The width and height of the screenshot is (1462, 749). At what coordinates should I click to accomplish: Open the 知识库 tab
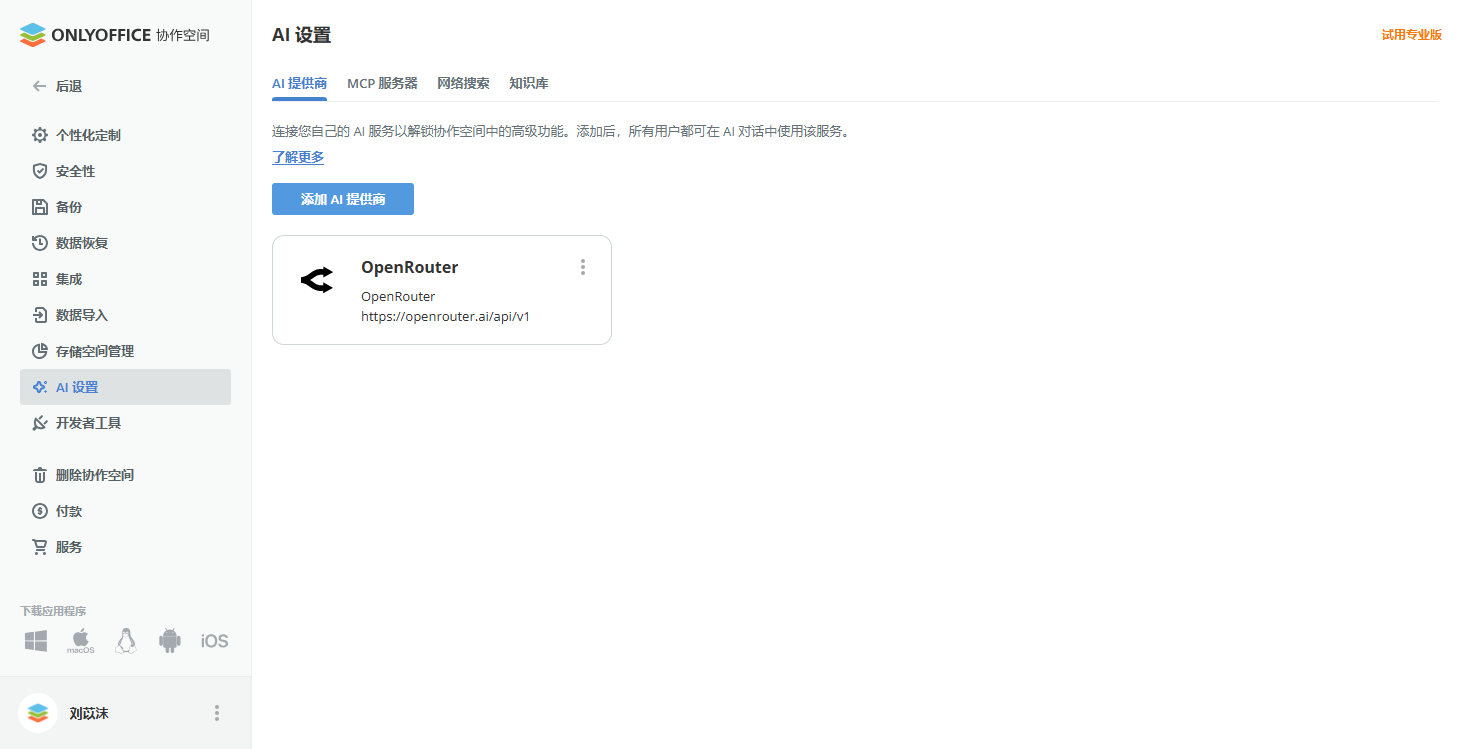(528, 83)
